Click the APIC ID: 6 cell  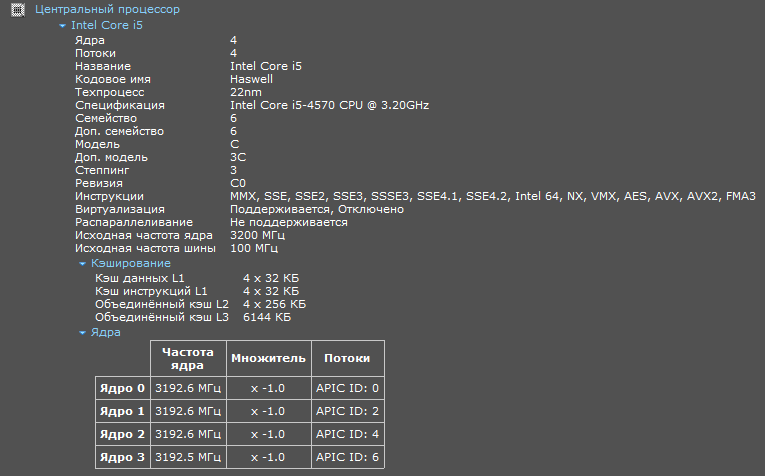[x=348, y=457]
